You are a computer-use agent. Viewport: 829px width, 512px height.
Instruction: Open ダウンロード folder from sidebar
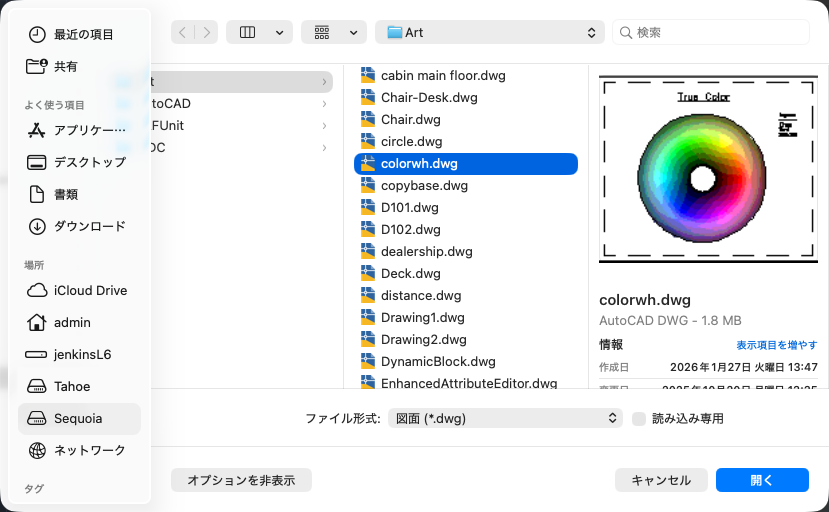(x=79, y=226)
